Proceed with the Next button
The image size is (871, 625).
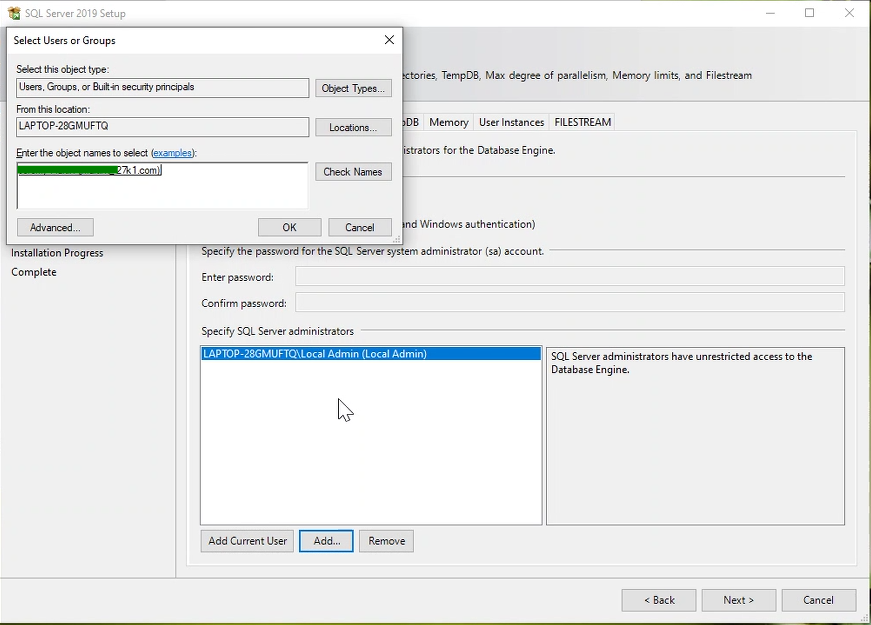[x=739, y=600]
